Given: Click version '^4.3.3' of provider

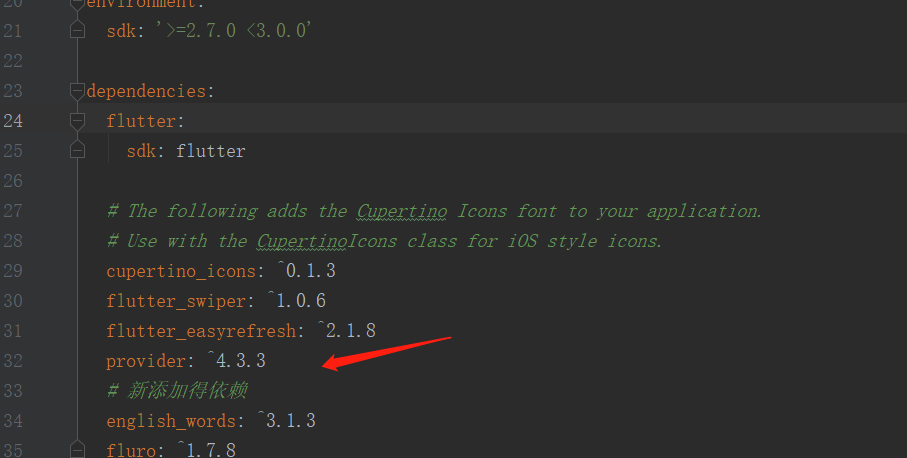Looking at the screenshot, I should pyautogui.click(x=236, y=361).
